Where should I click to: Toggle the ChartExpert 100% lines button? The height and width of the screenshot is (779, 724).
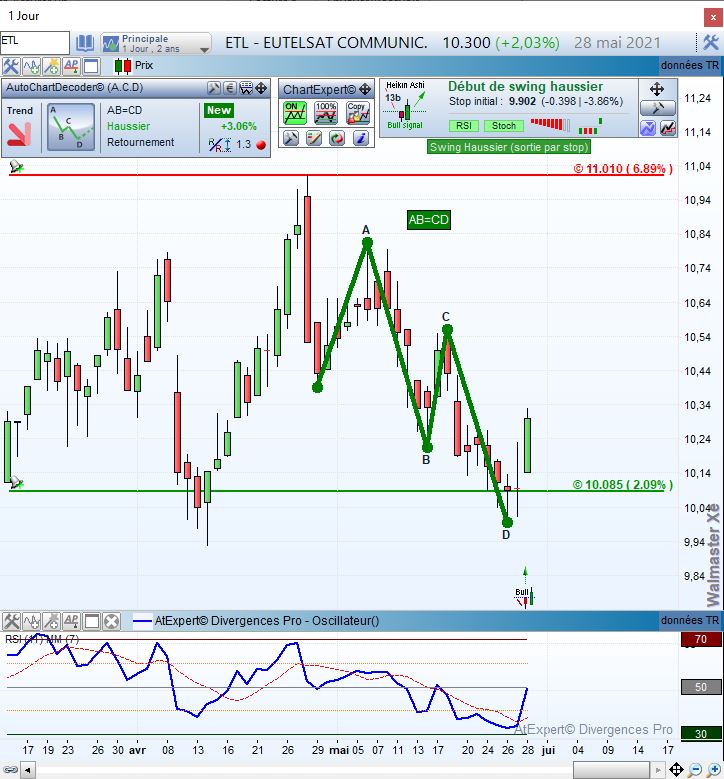pos(326,113)
